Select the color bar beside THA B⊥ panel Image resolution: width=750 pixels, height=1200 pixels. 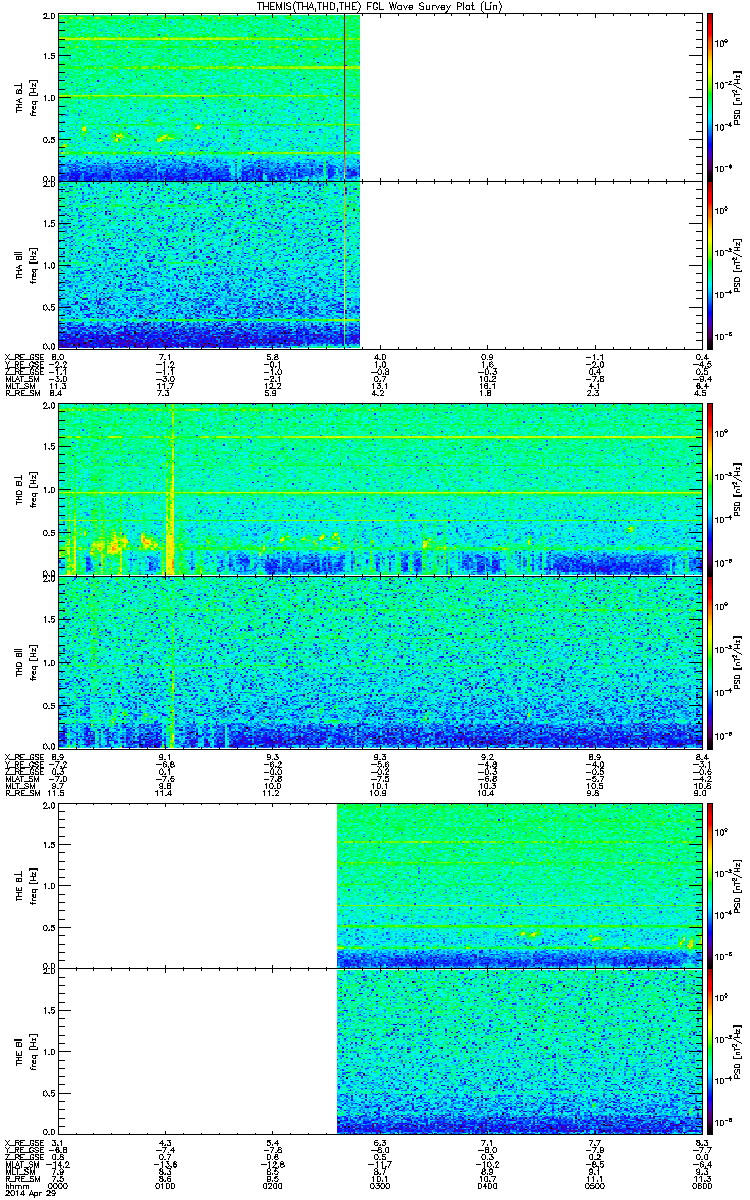click(x=710, y=97)
